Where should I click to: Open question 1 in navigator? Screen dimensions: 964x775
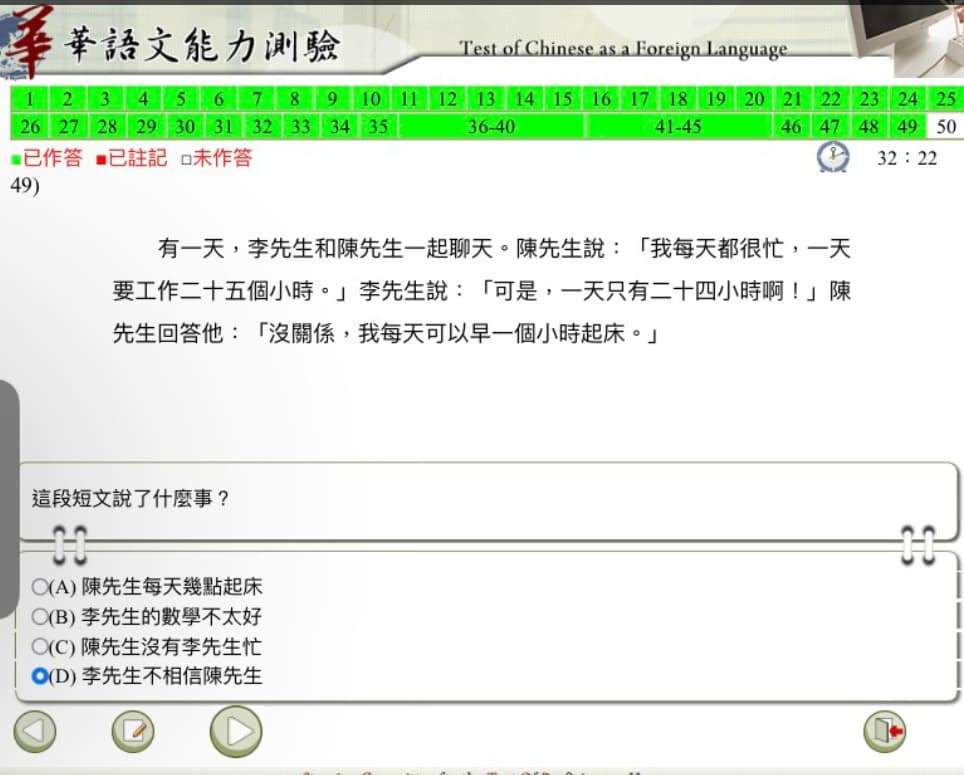29,99
